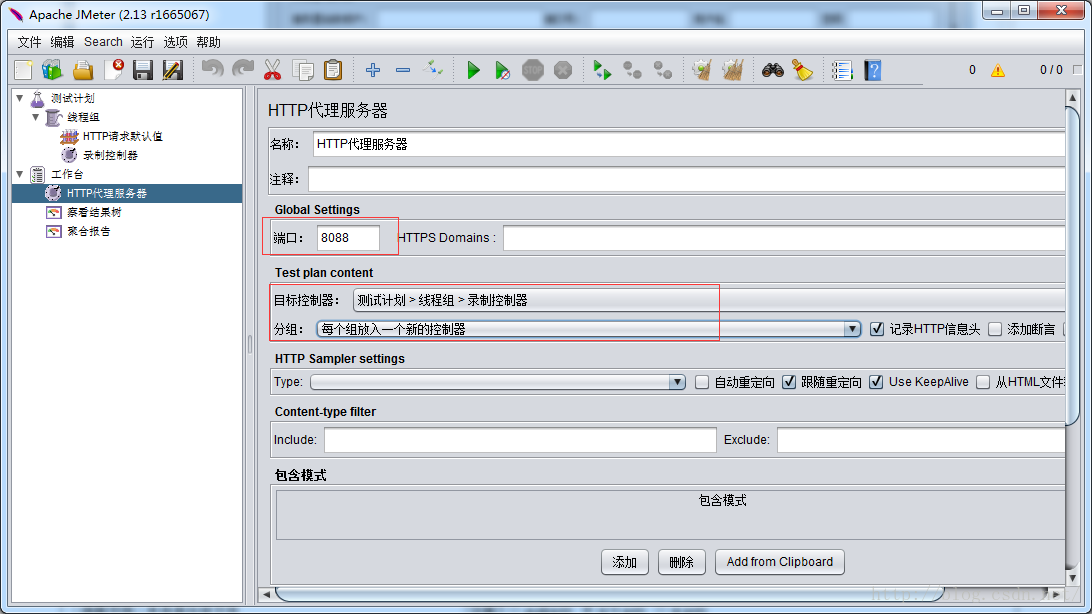Click the Clear results broom icon
Image resolution: width=1092 pixels, height=614 pixels.
click(702, 70)
